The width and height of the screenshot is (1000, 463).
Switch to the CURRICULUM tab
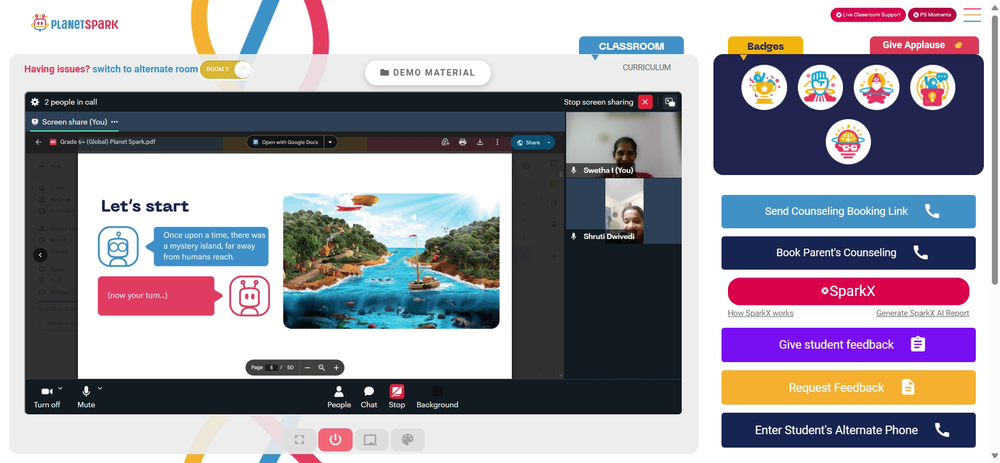[x=647, y=68]
